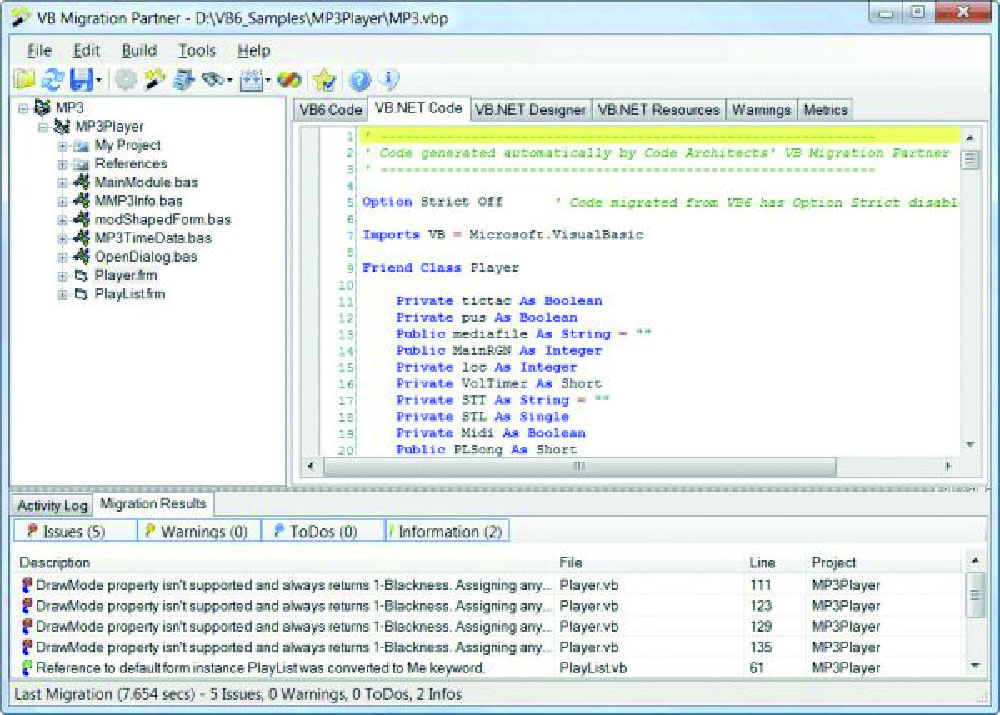Image resolution: width=1000 pixels, height=715 pixels.
Task: Expand the MMP3Info.bas node
Action: click(x=62, y=202)
